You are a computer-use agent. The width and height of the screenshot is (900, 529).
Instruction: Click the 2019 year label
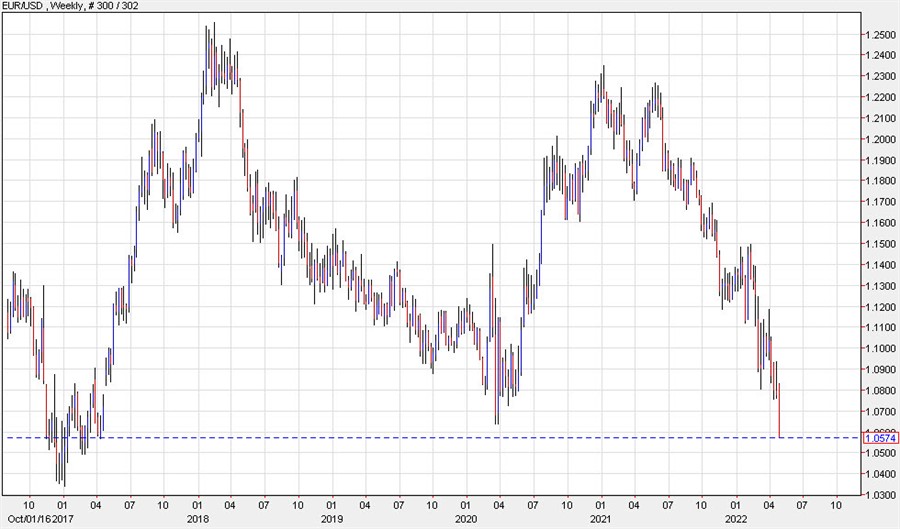tap(332, 519)
